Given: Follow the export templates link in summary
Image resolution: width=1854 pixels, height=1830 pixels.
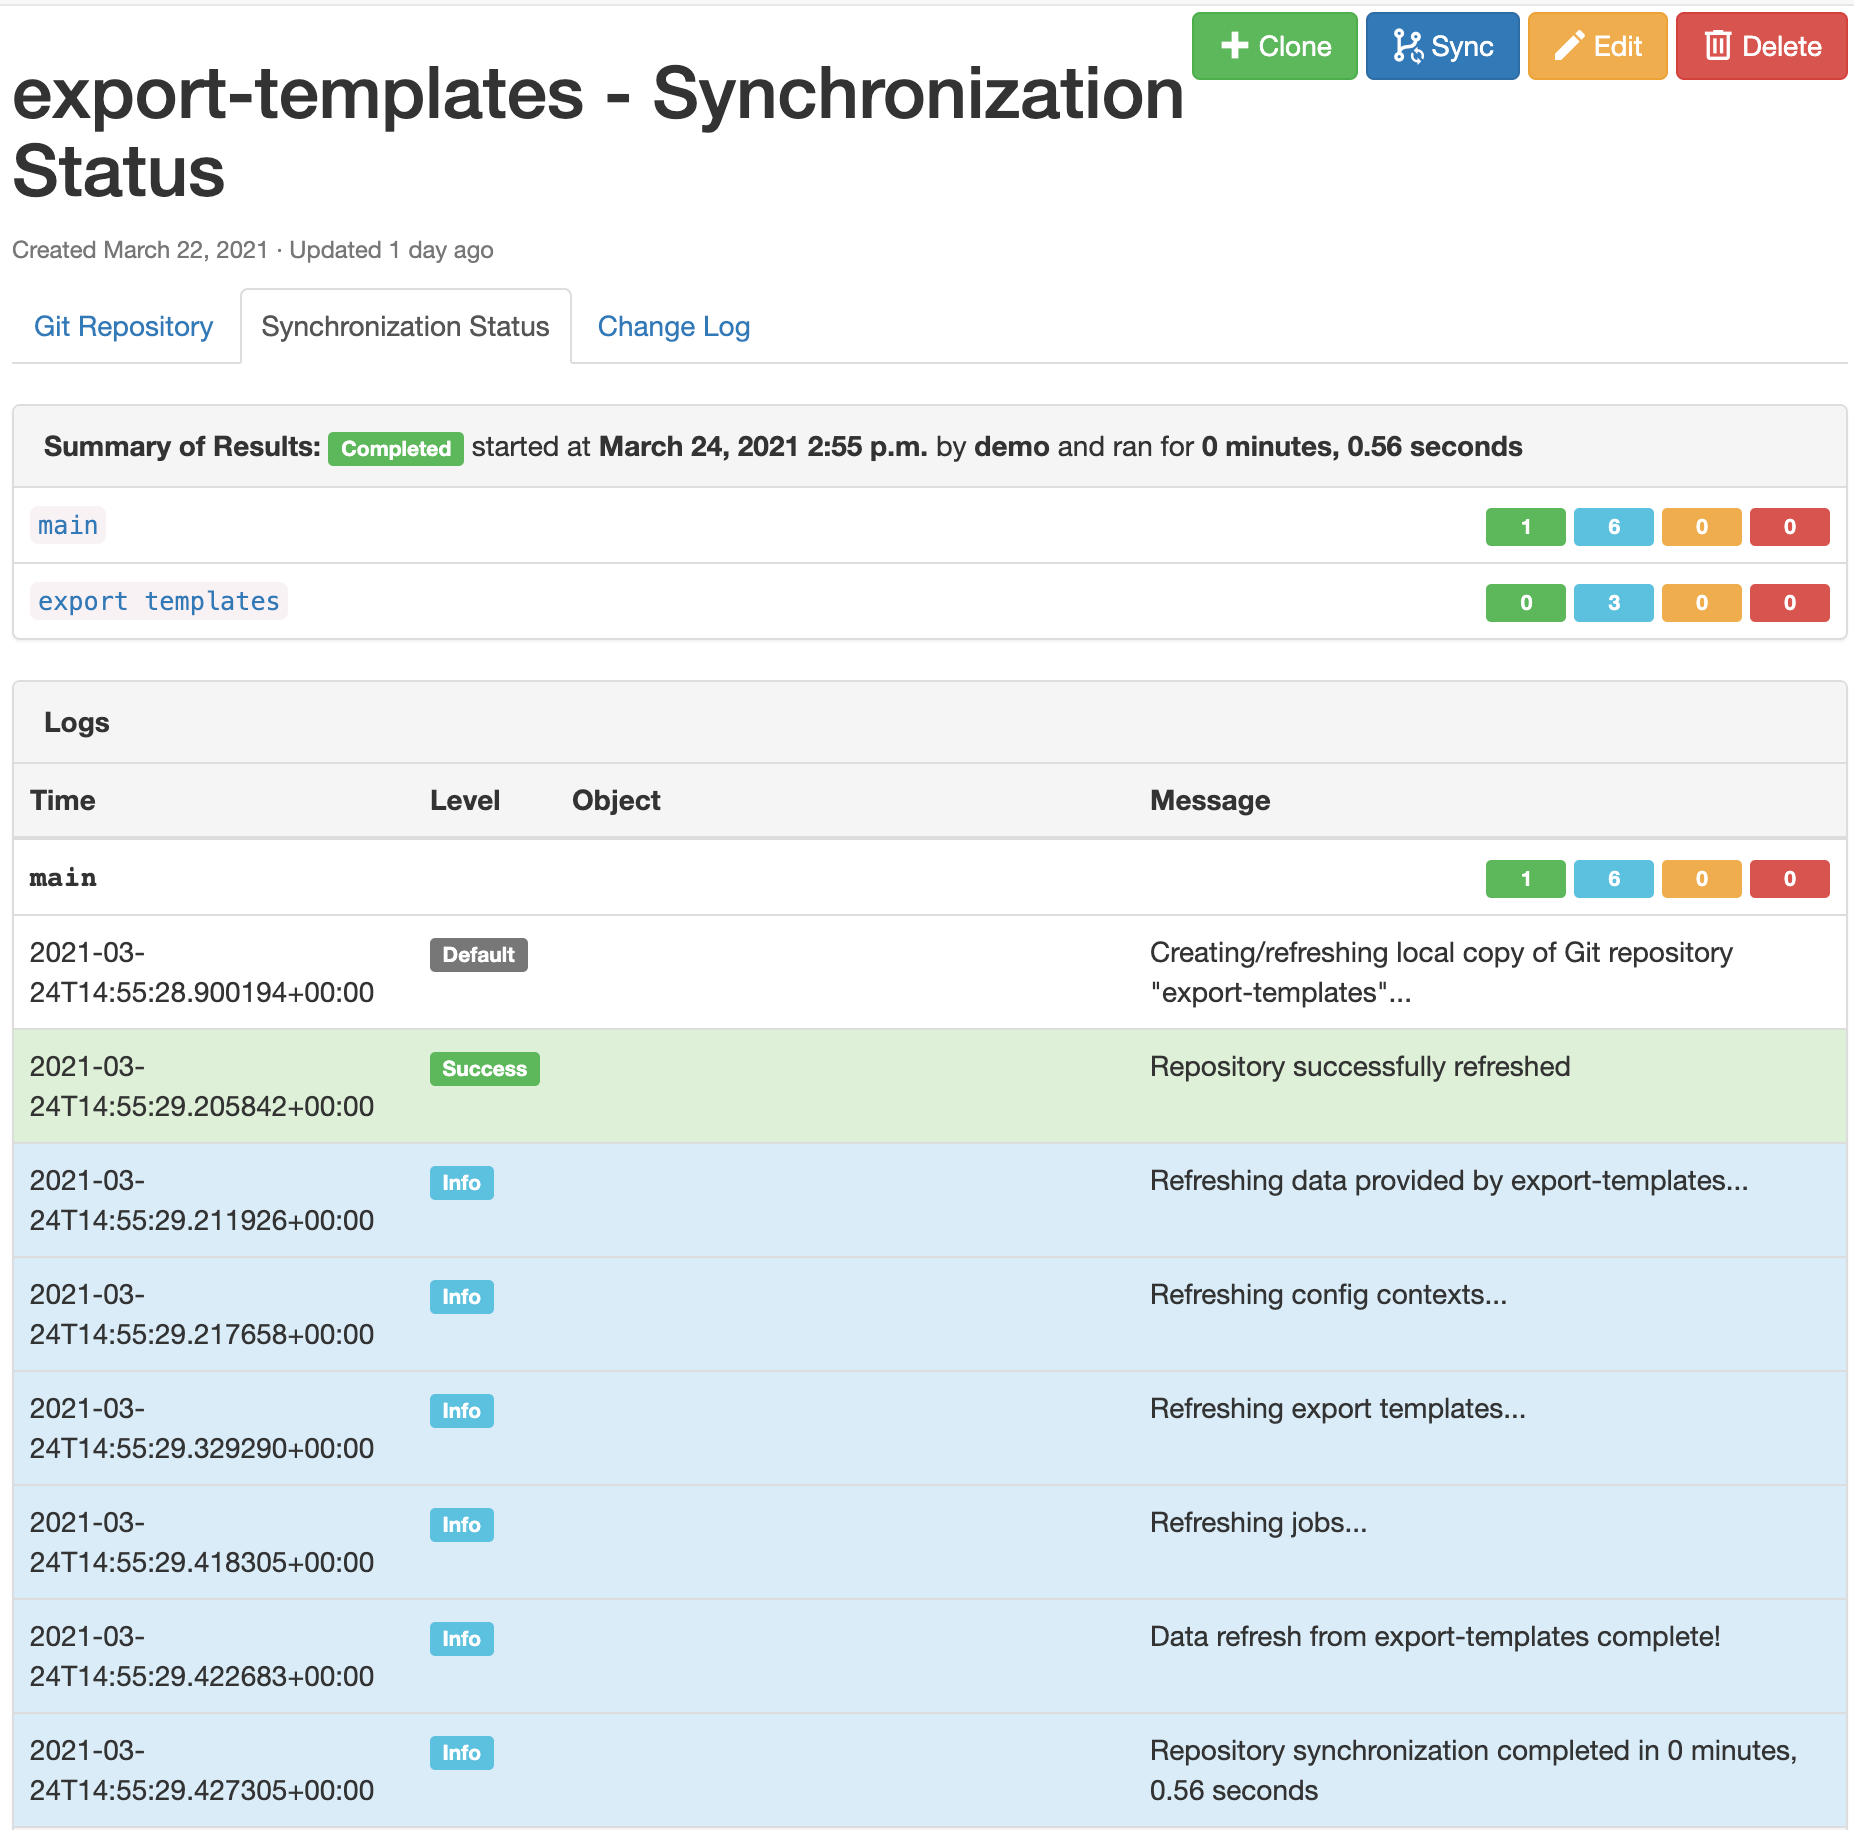Looking at the screenshot, I should tap(159, 601).
